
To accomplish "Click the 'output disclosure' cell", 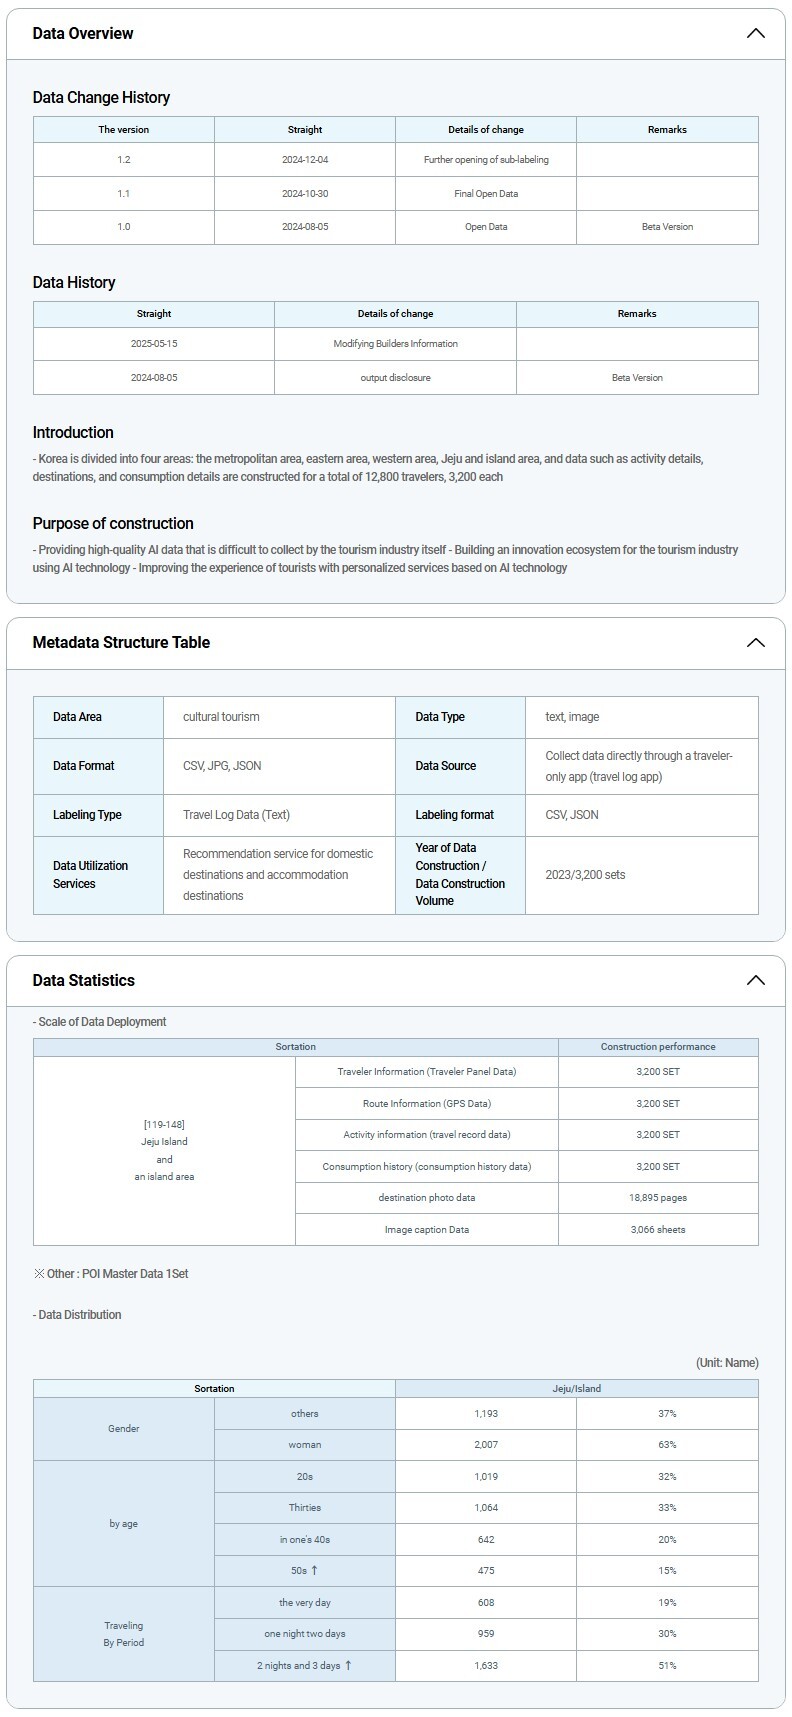I will tap(395, 377).
